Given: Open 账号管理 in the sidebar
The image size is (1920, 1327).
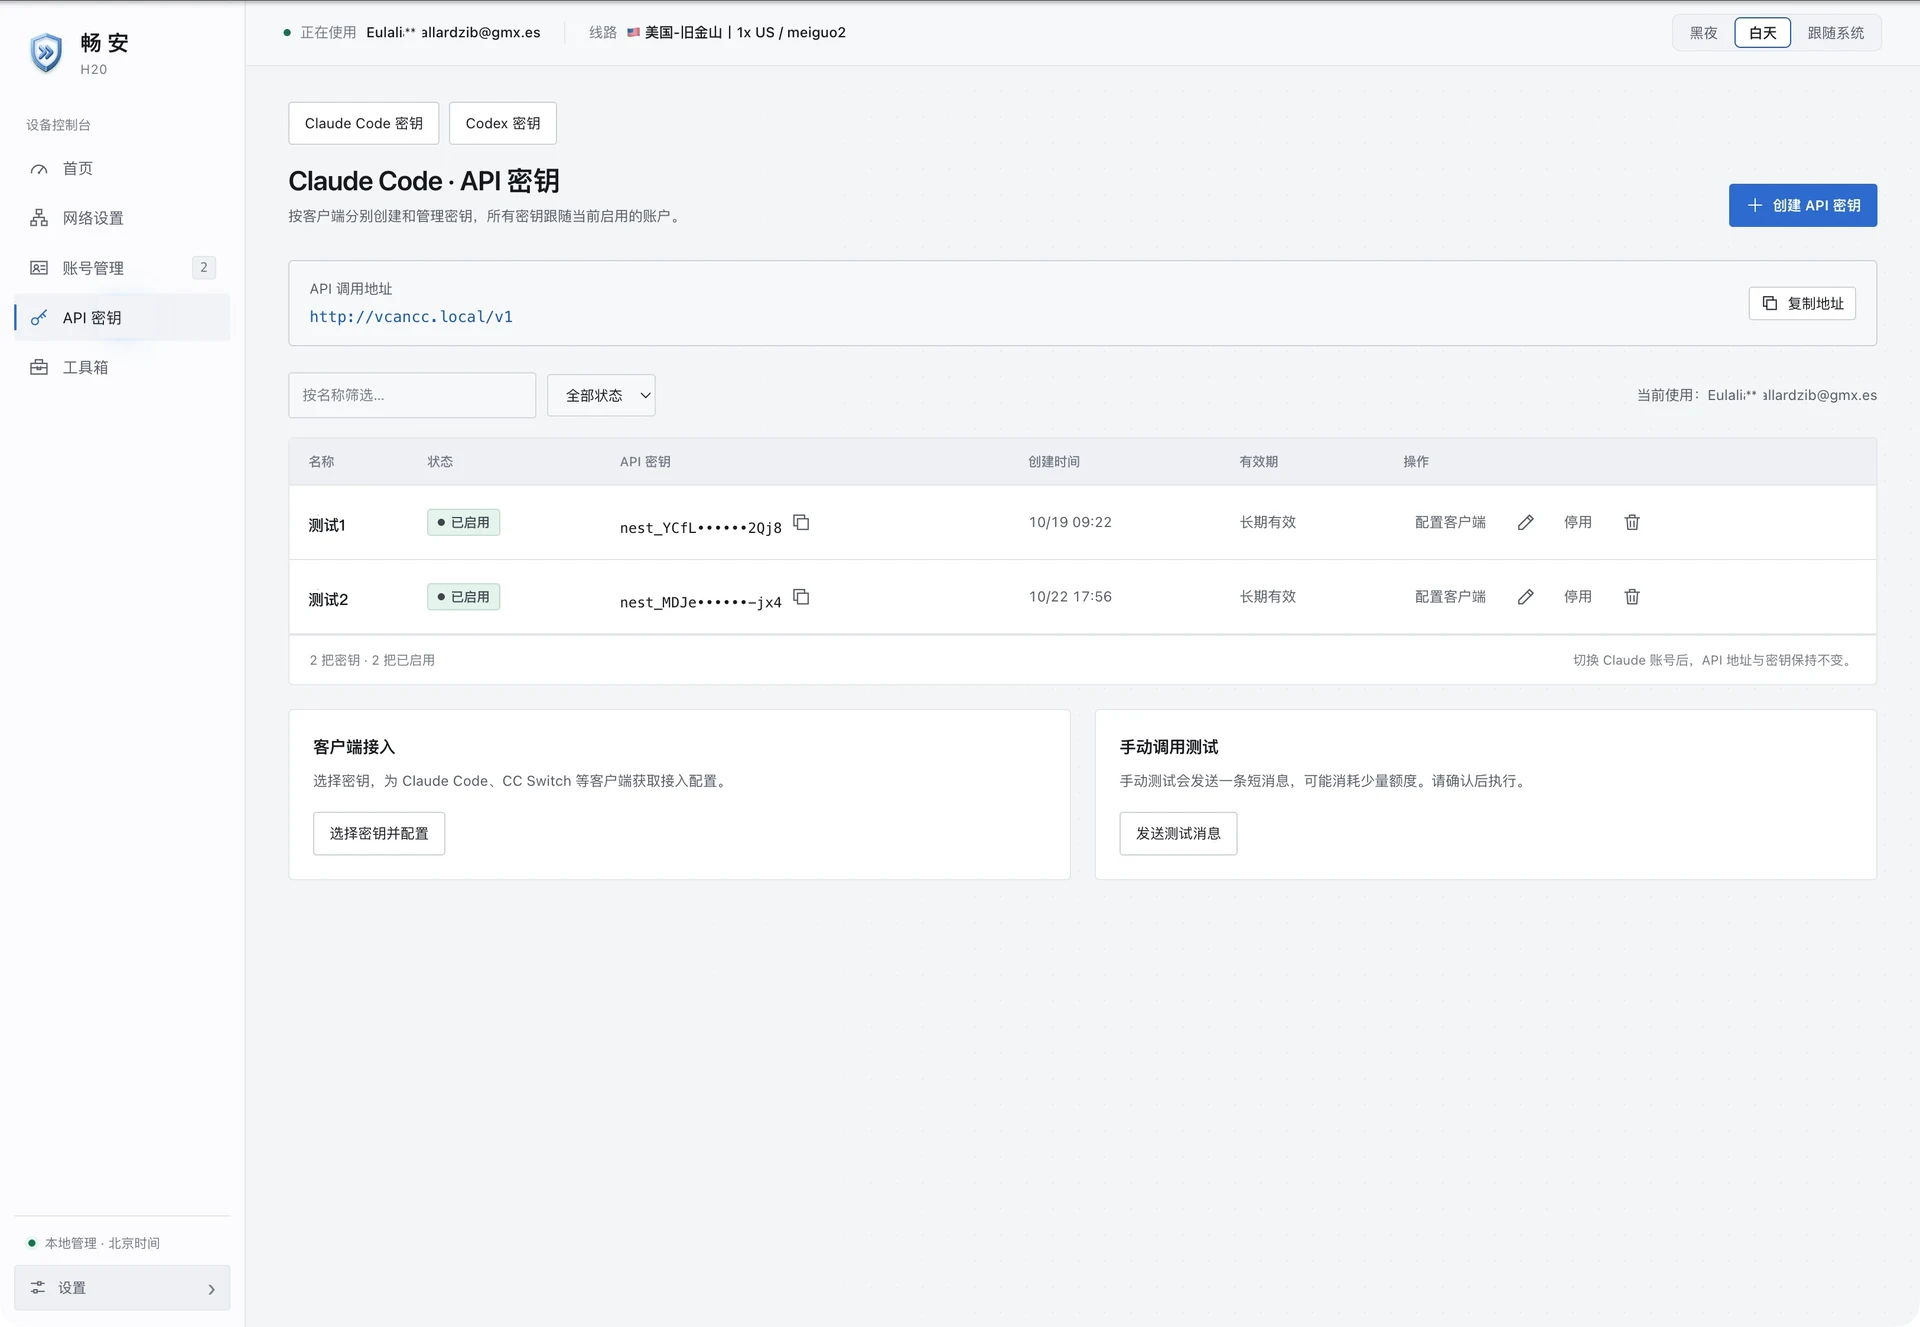Looking at the screenshot, I should coord(122,268).
